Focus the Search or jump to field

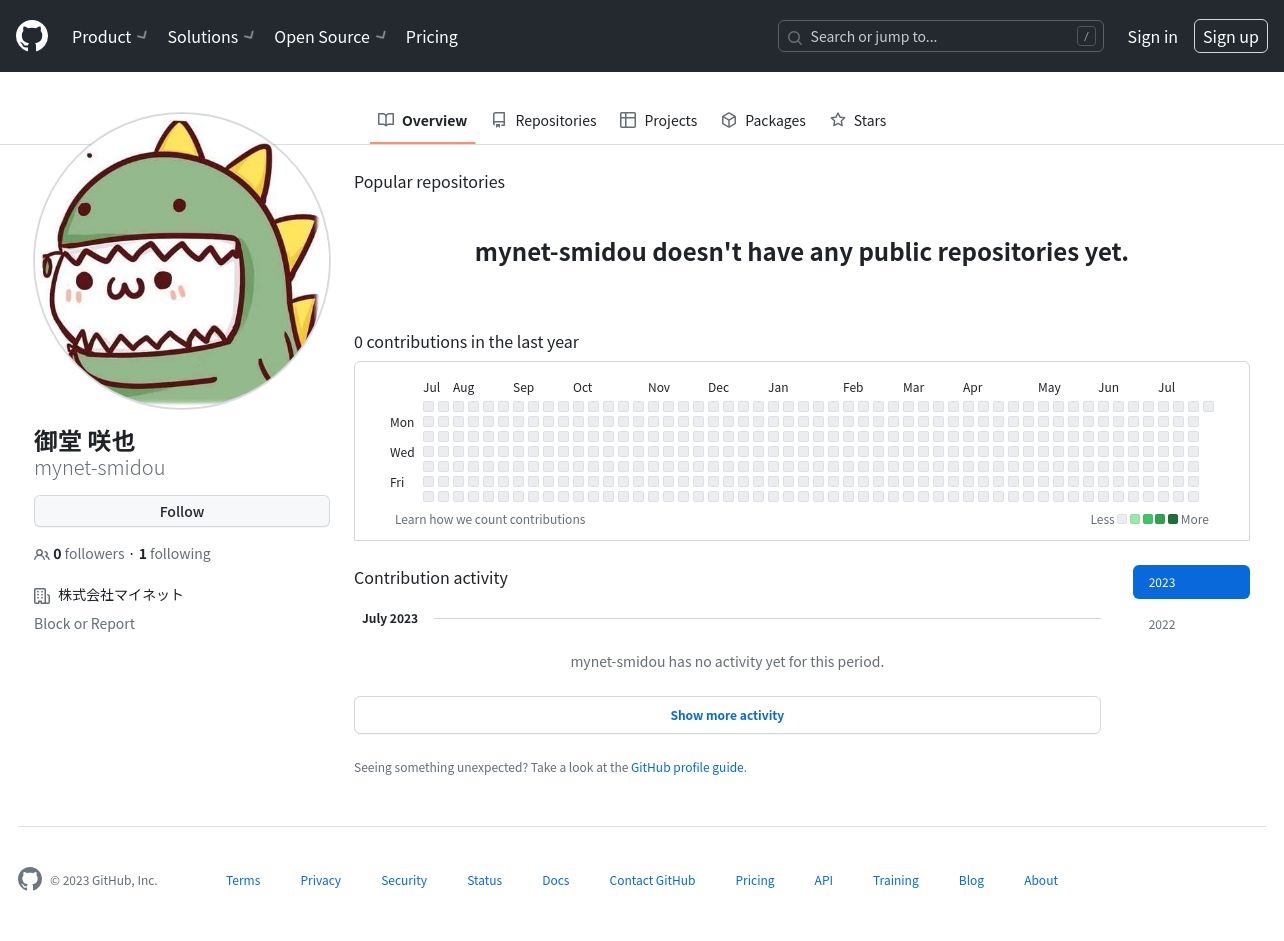pos(941,36)
